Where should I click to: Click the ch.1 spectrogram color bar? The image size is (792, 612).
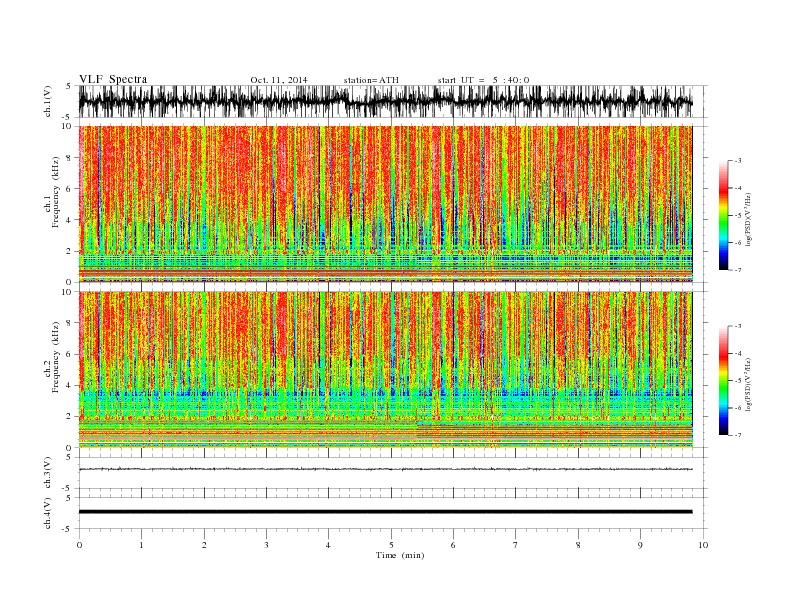click(723, 216)
